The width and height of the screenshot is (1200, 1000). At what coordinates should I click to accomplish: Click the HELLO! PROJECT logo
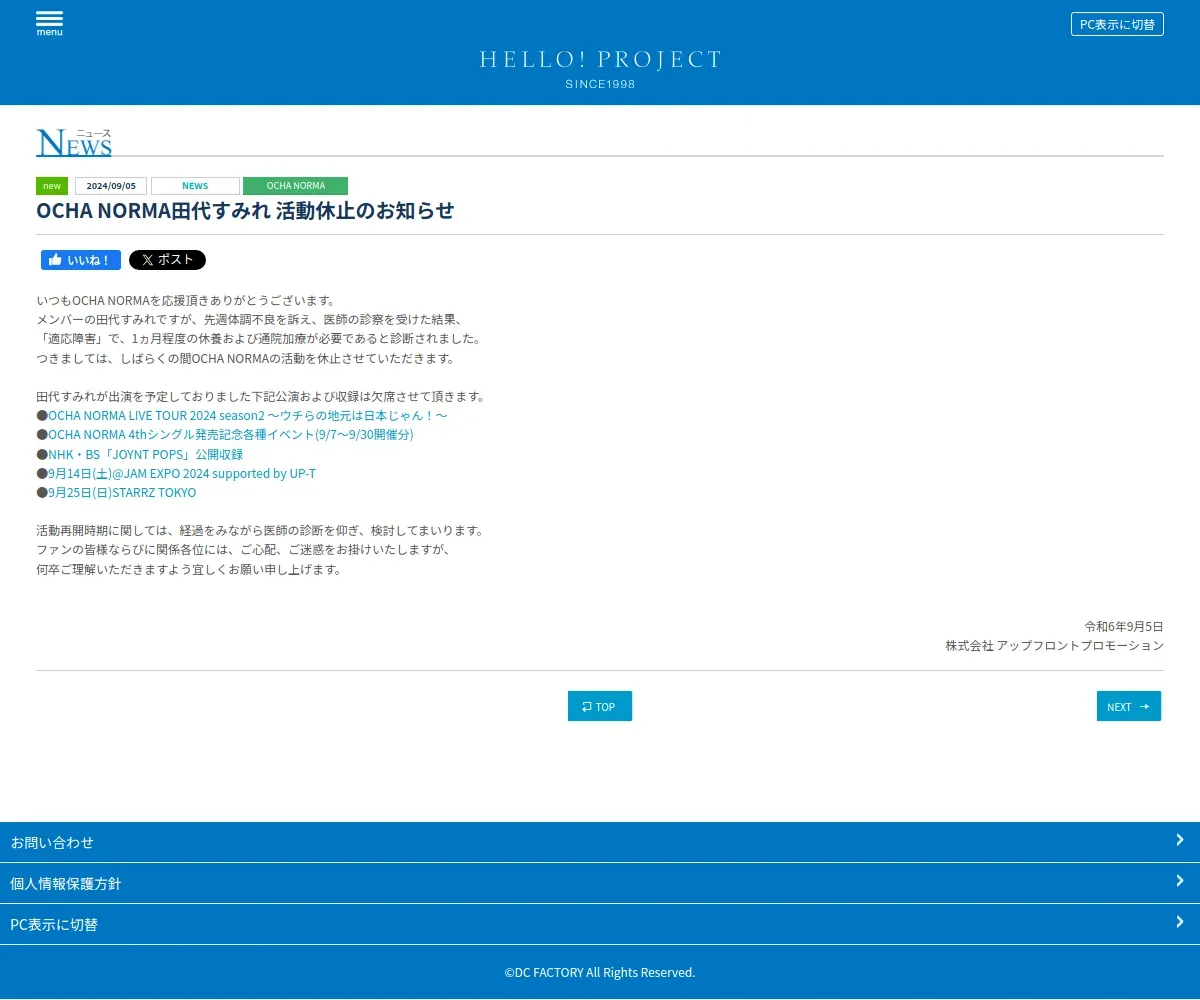pyautogui.click(x=600, y=60)
